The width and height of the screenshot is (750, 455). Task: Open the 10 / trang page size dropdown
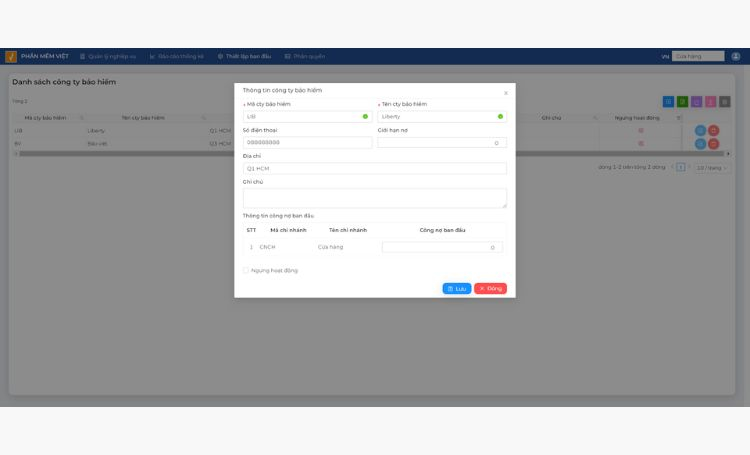tap(711, 168)
